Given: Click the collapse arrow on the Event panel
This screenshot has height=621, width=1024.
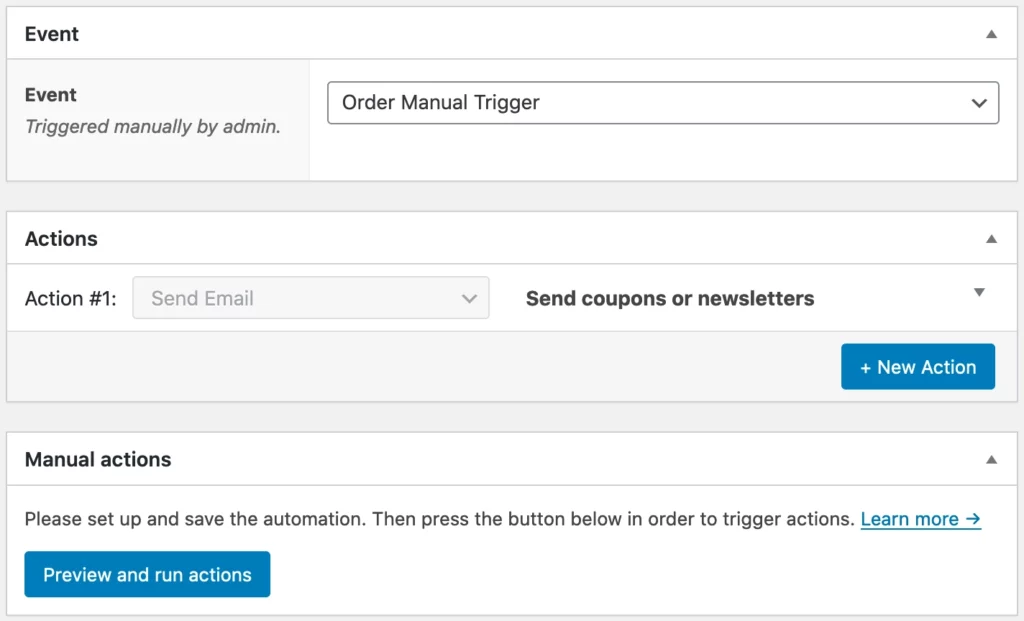Looking at the screenshot, I should click(991, 32).
